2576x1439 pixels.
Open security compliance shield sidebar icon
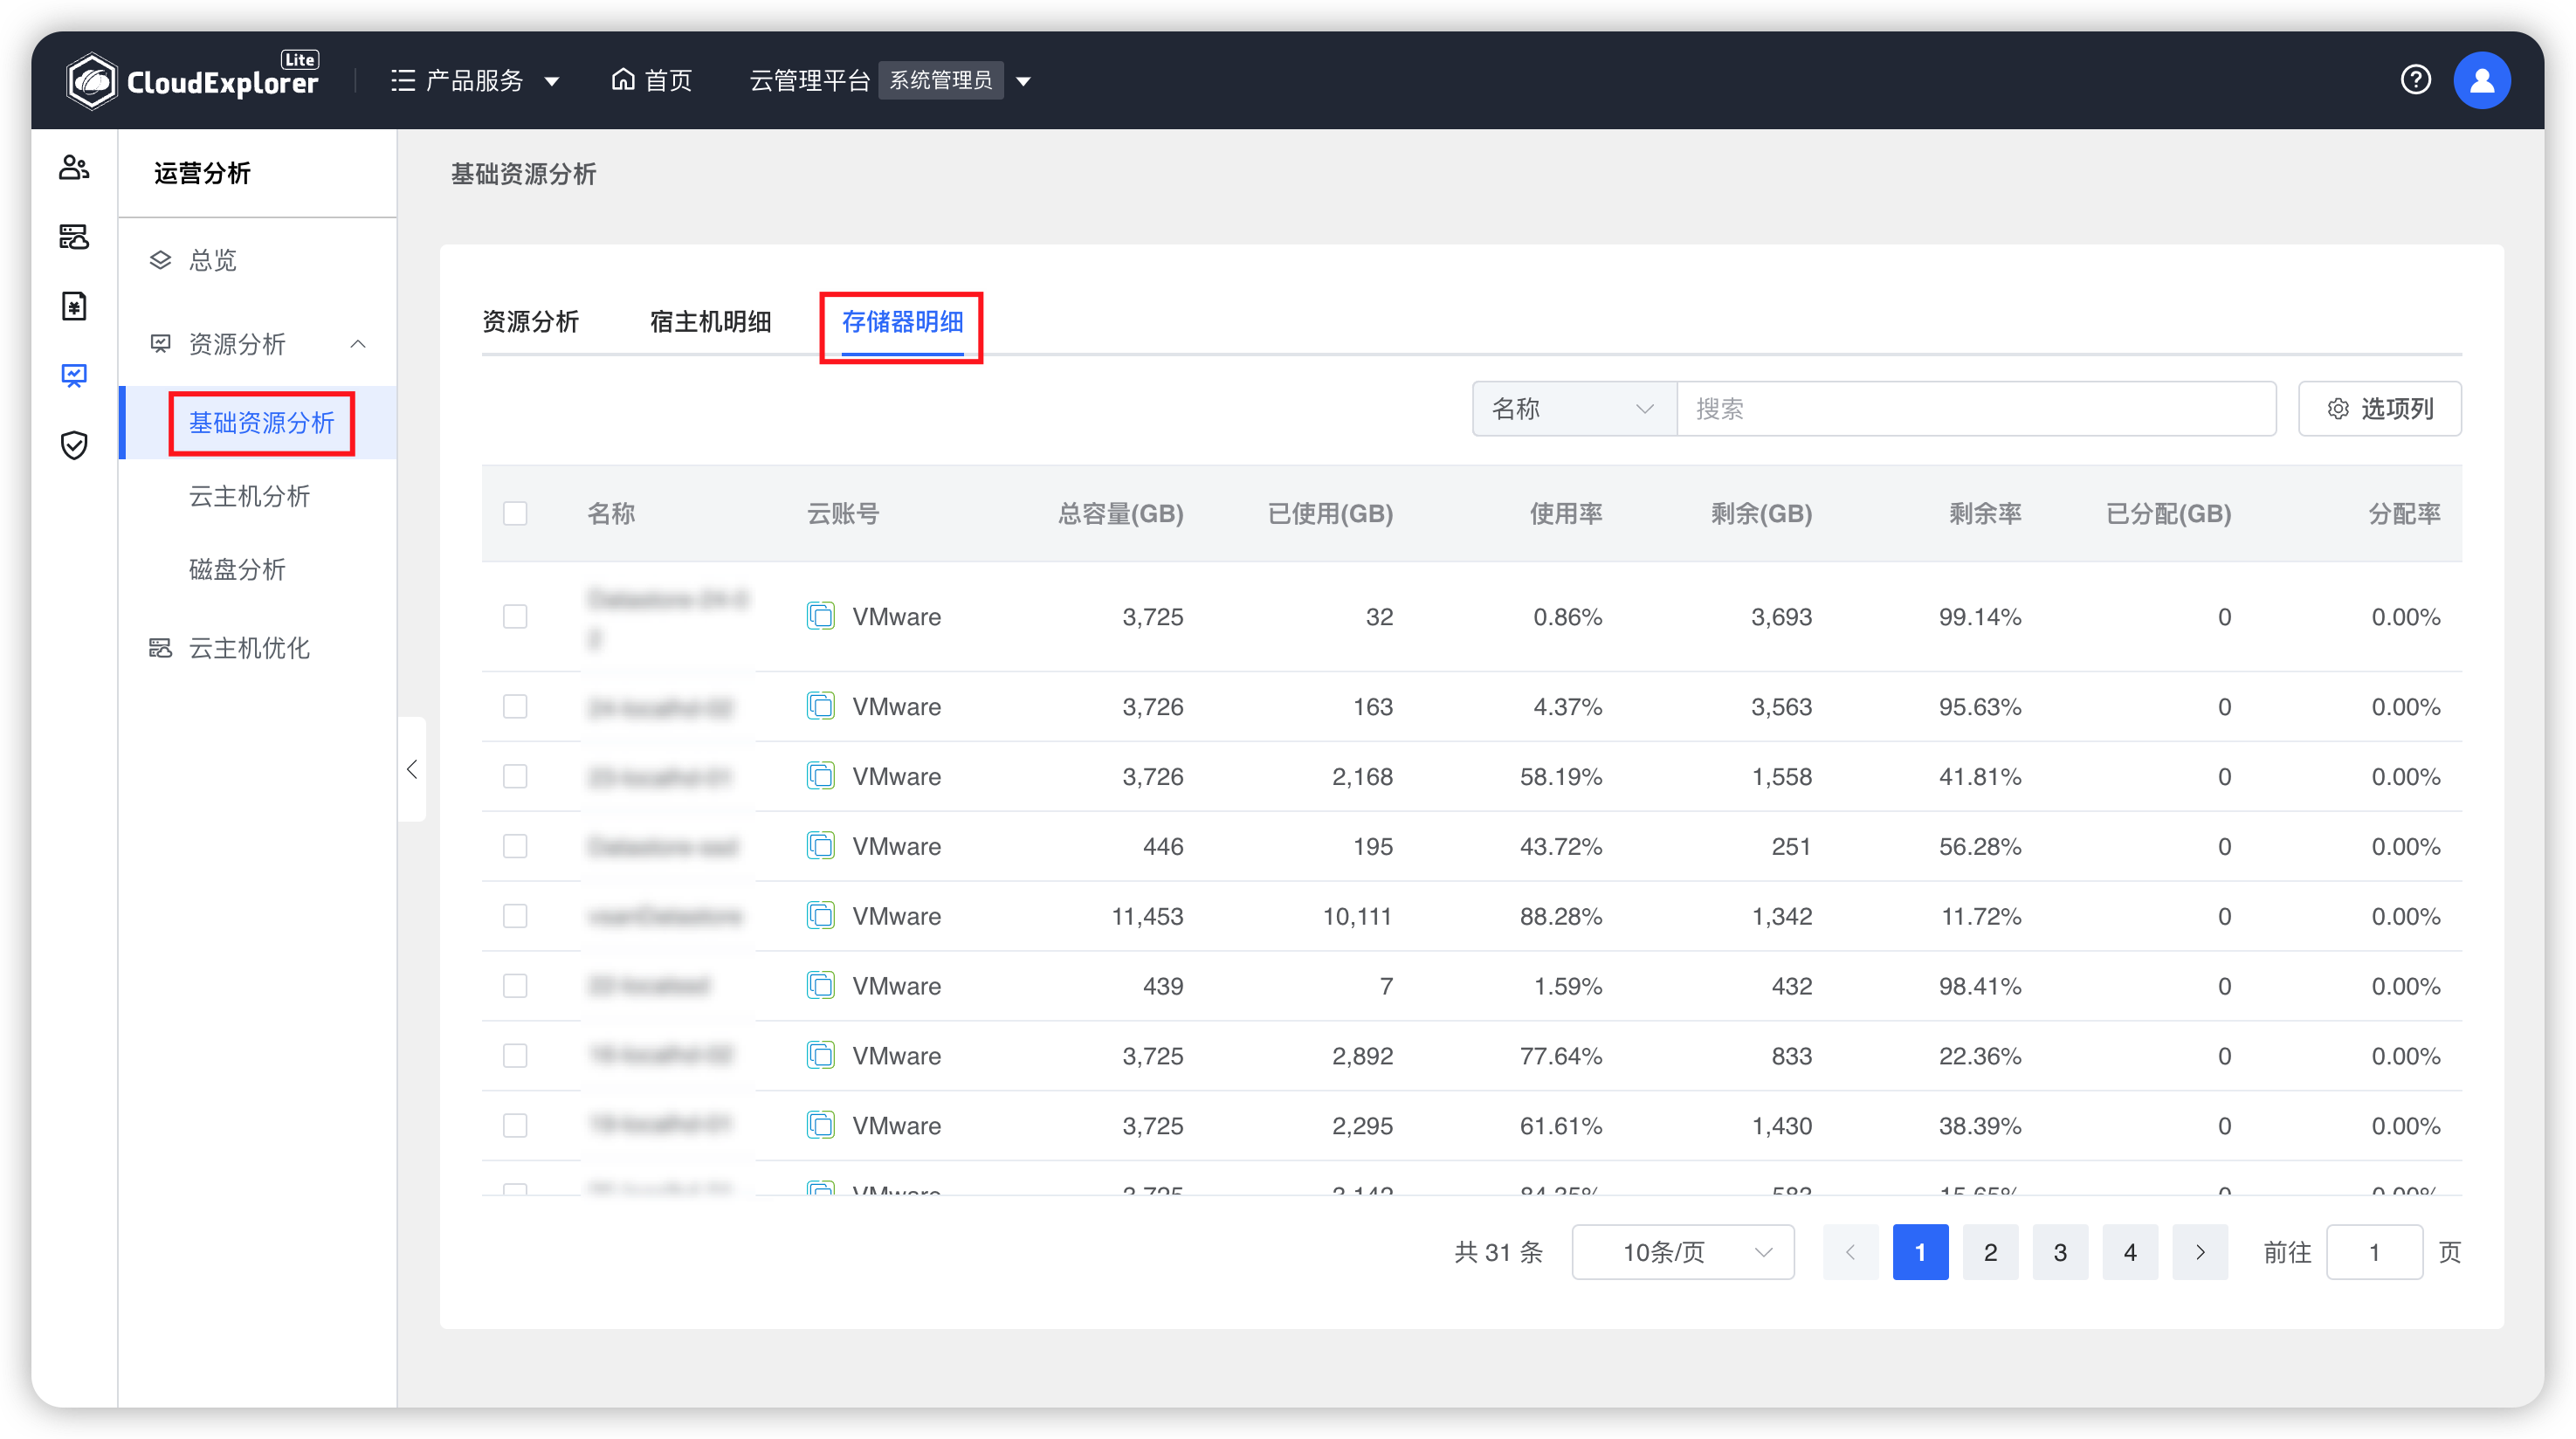pyautogui.click(x=74, y=445)
